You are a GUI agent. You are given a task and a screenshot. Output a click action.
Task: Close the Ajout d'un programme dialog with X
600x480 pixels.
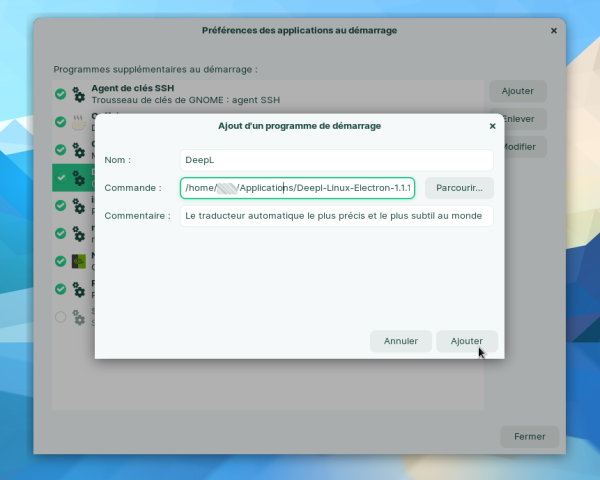(492, 126)
